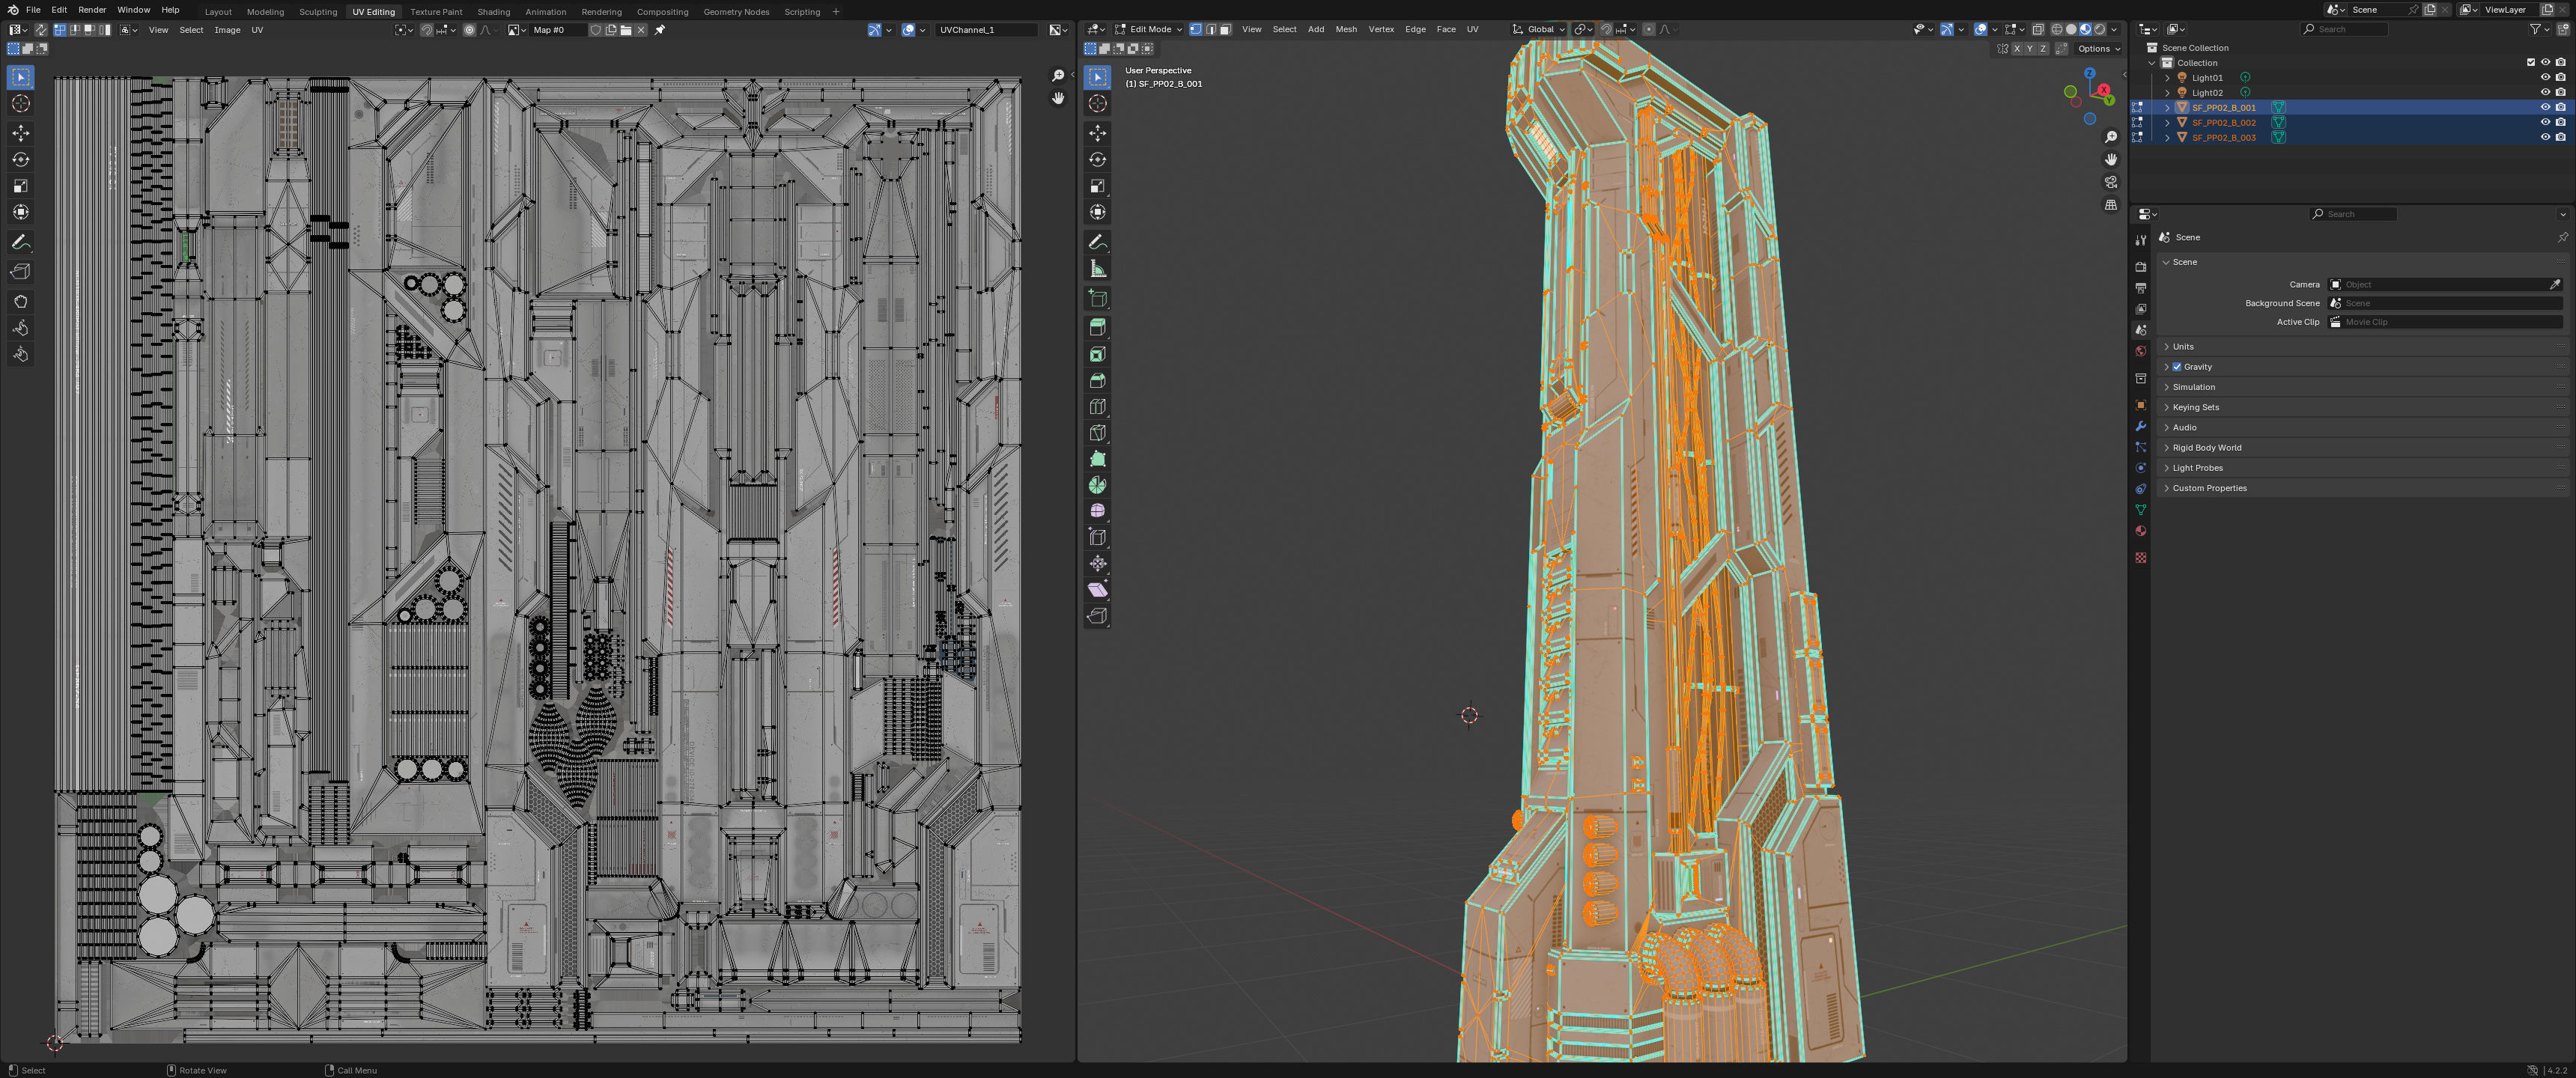Hide Light01 in viewport
Screen dimensions: 2576x1078
tap(2545, 77)
